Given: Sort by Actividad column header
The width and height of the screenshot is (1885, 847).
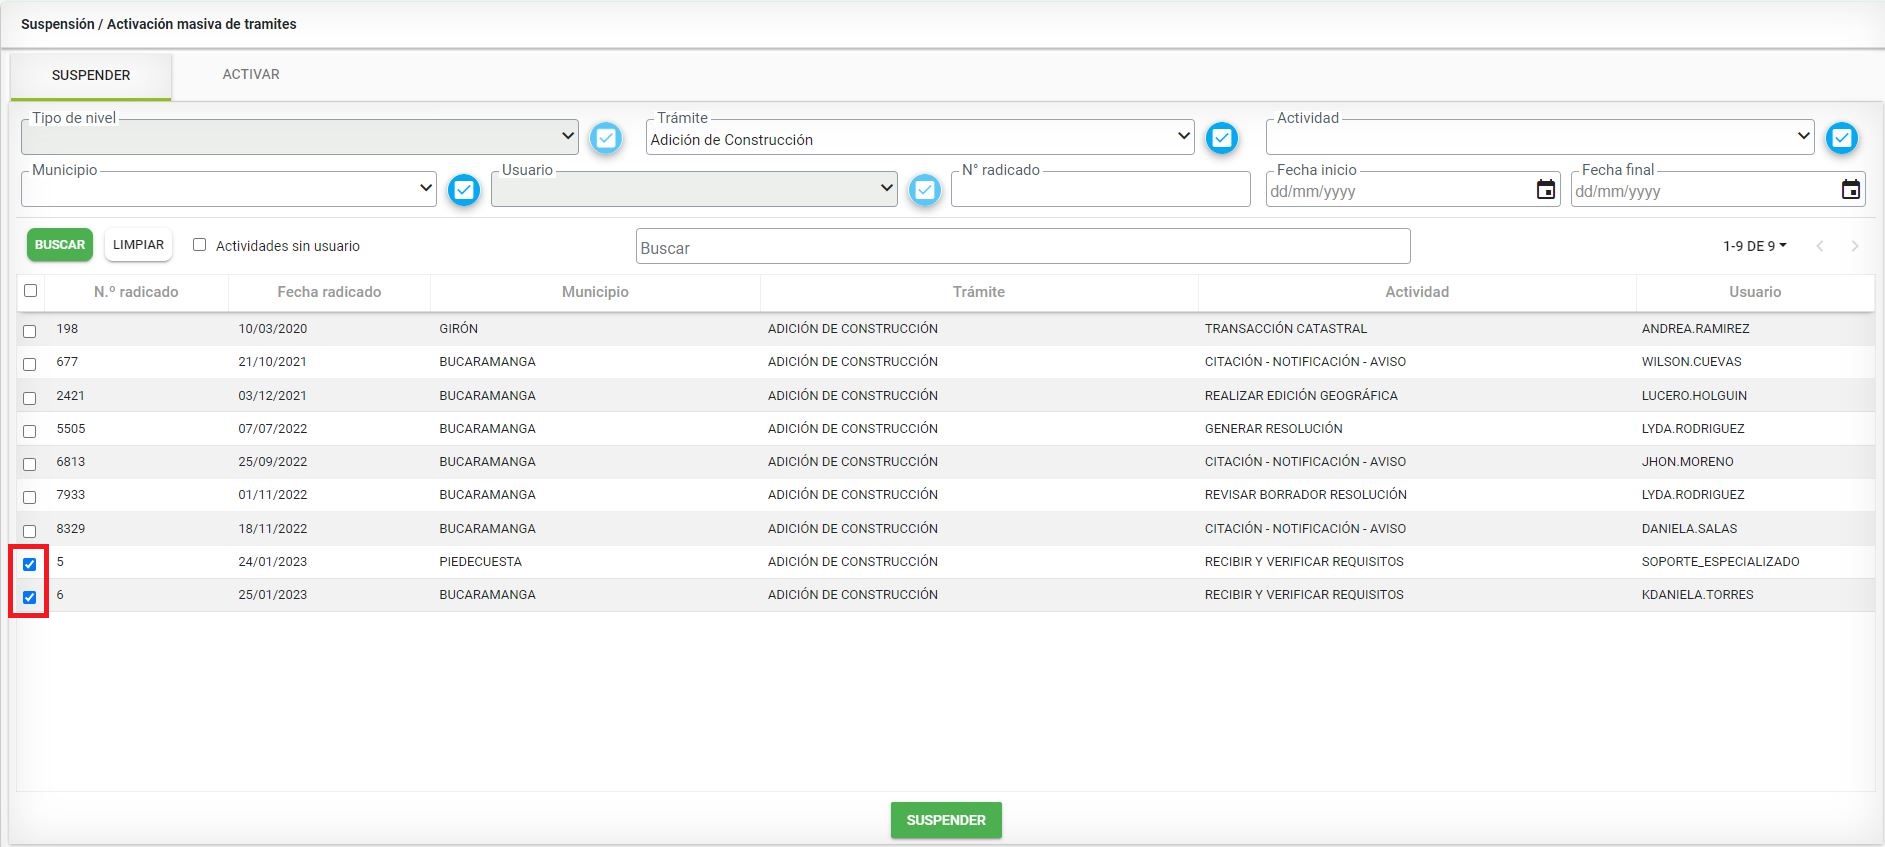Looking at the screenshot, I should 1417,292.
